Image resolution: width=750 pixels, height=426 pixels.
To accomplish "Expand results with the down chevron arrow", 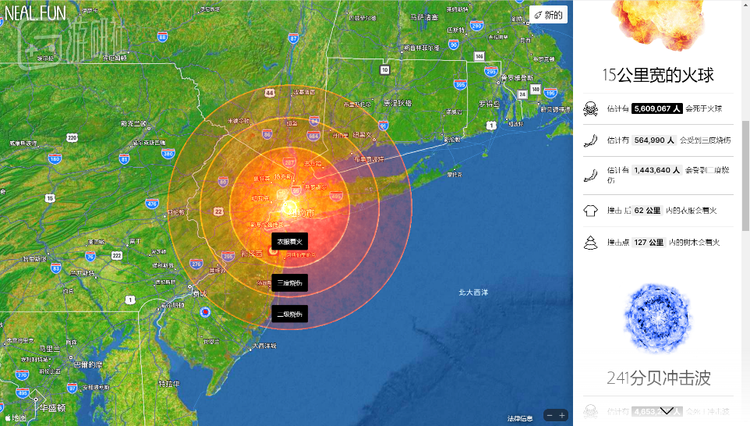I will [666, 411].
